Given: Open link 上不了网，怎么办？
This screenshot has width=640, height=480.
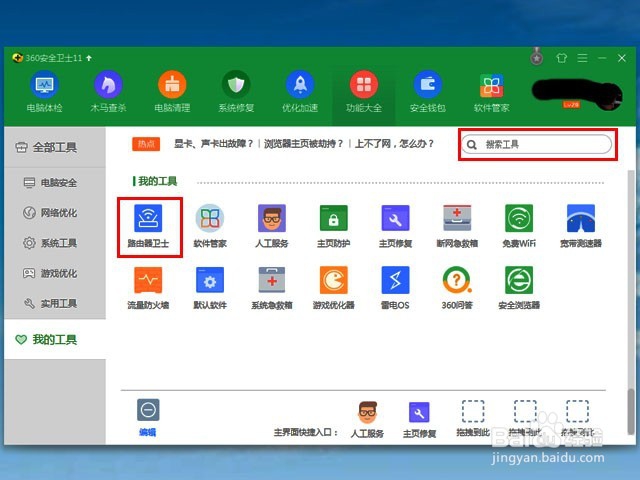Looking at the screenshot, I should (394, 144).
